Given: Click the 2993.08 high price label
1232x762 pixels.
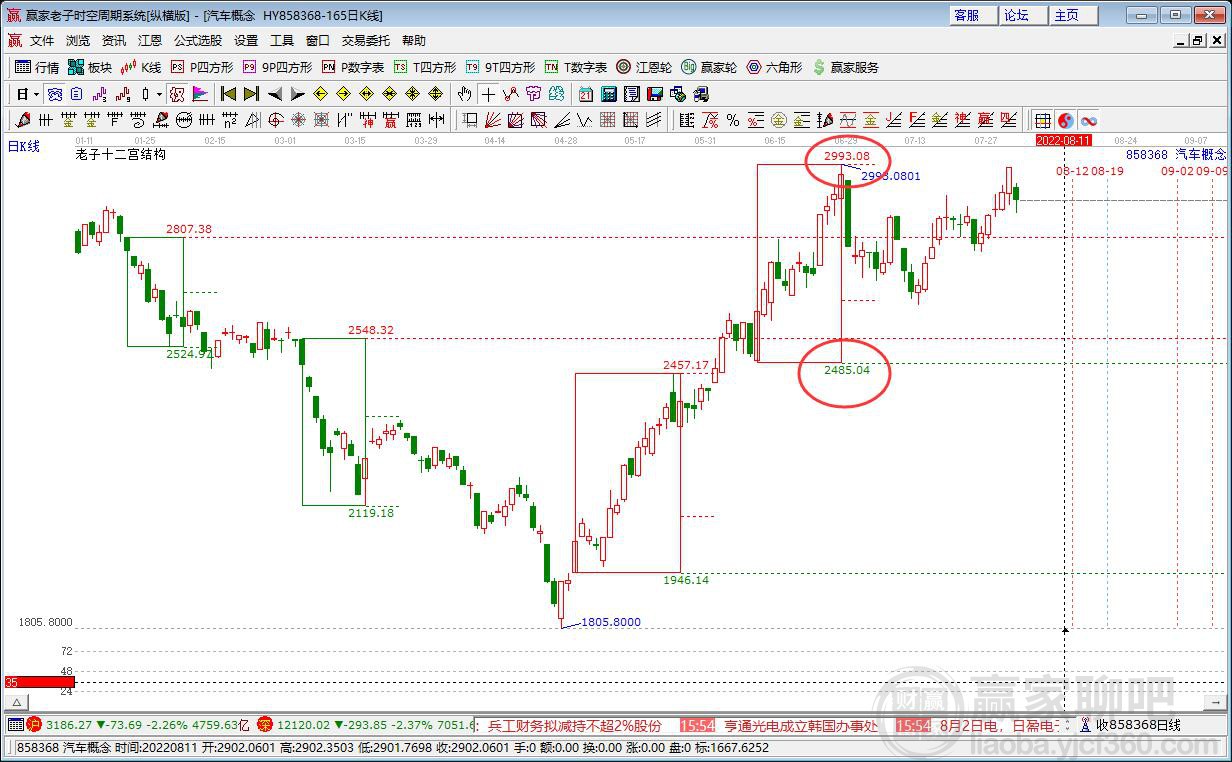Looking at the screenshot, I should 847,157.
